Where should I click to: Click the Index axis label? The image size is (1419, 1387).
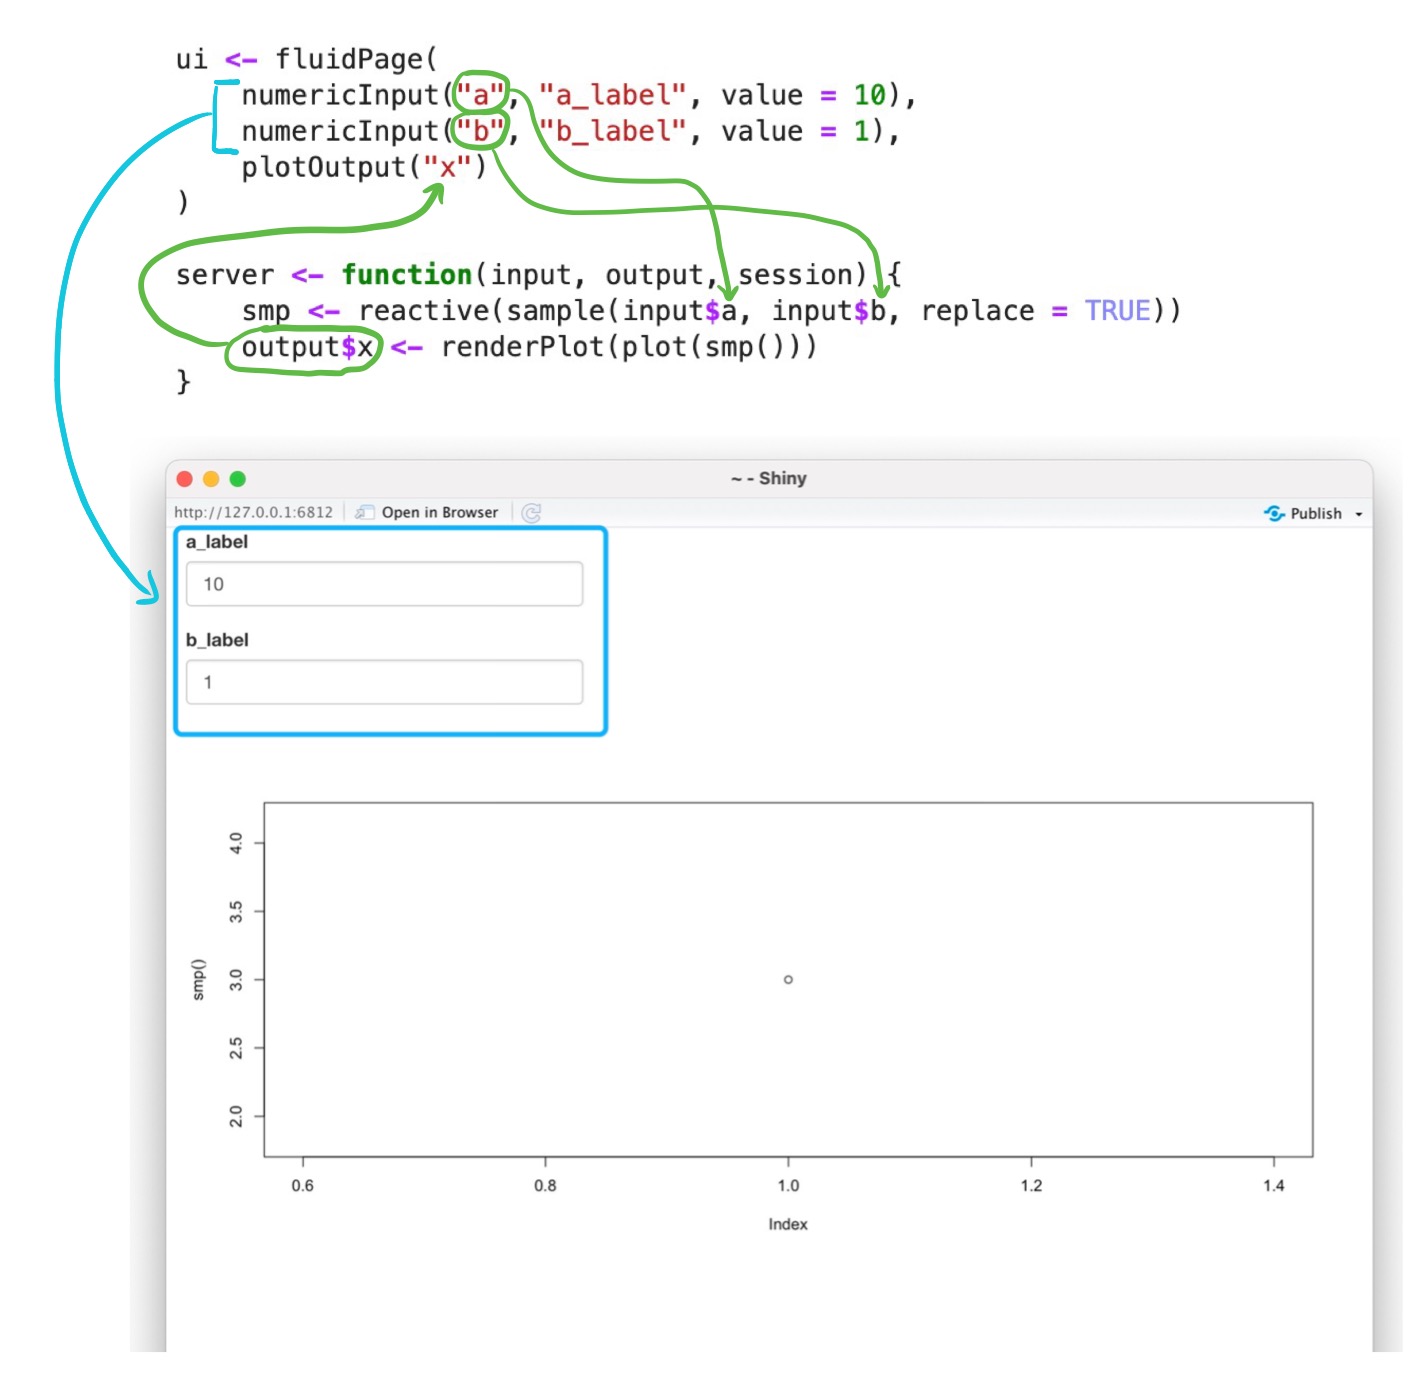(788, 1224)
